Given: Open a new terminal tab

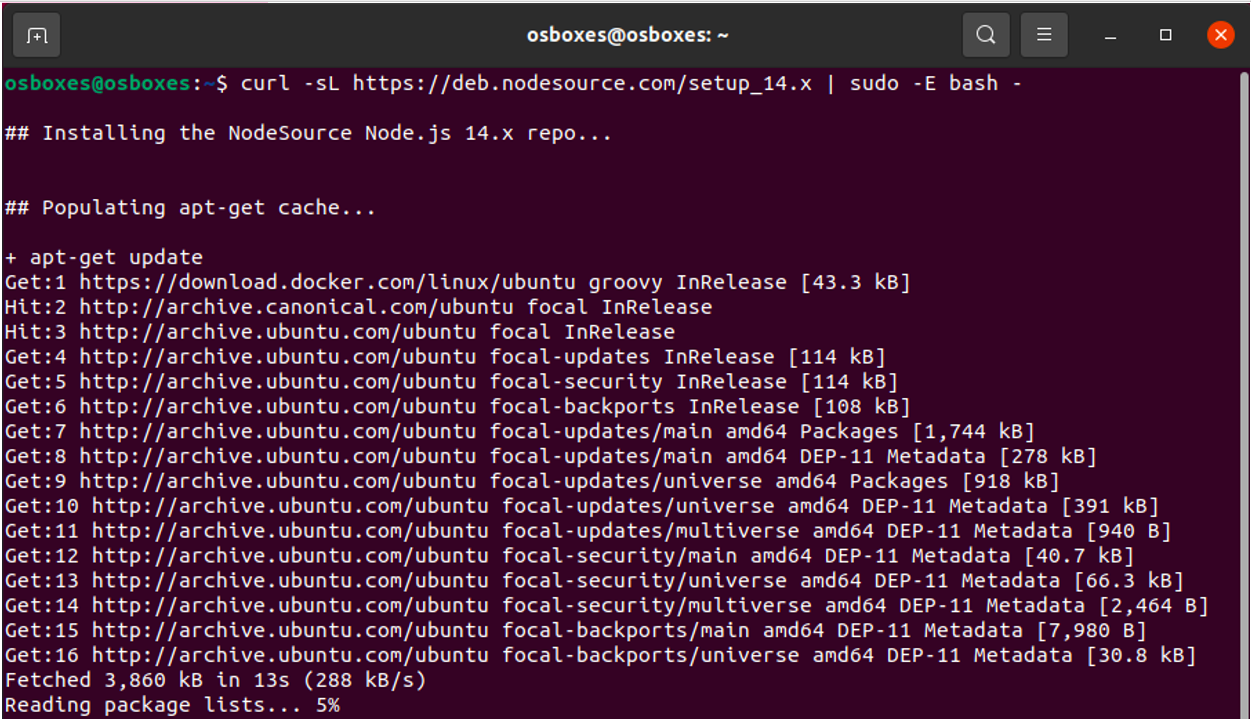Looking at the screenshot, I should [35, 34].
